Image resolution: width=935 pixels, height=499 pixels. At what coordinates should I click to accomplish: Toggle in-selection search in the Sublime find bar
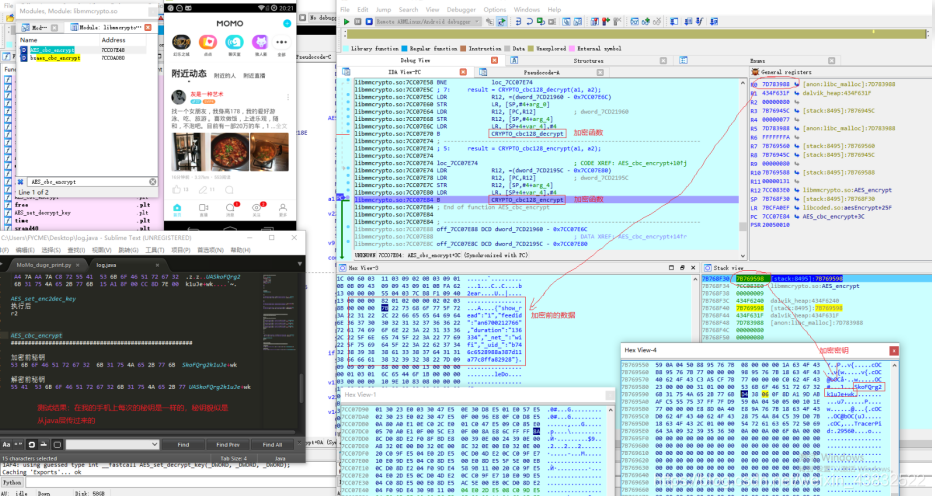pos(44,445)
